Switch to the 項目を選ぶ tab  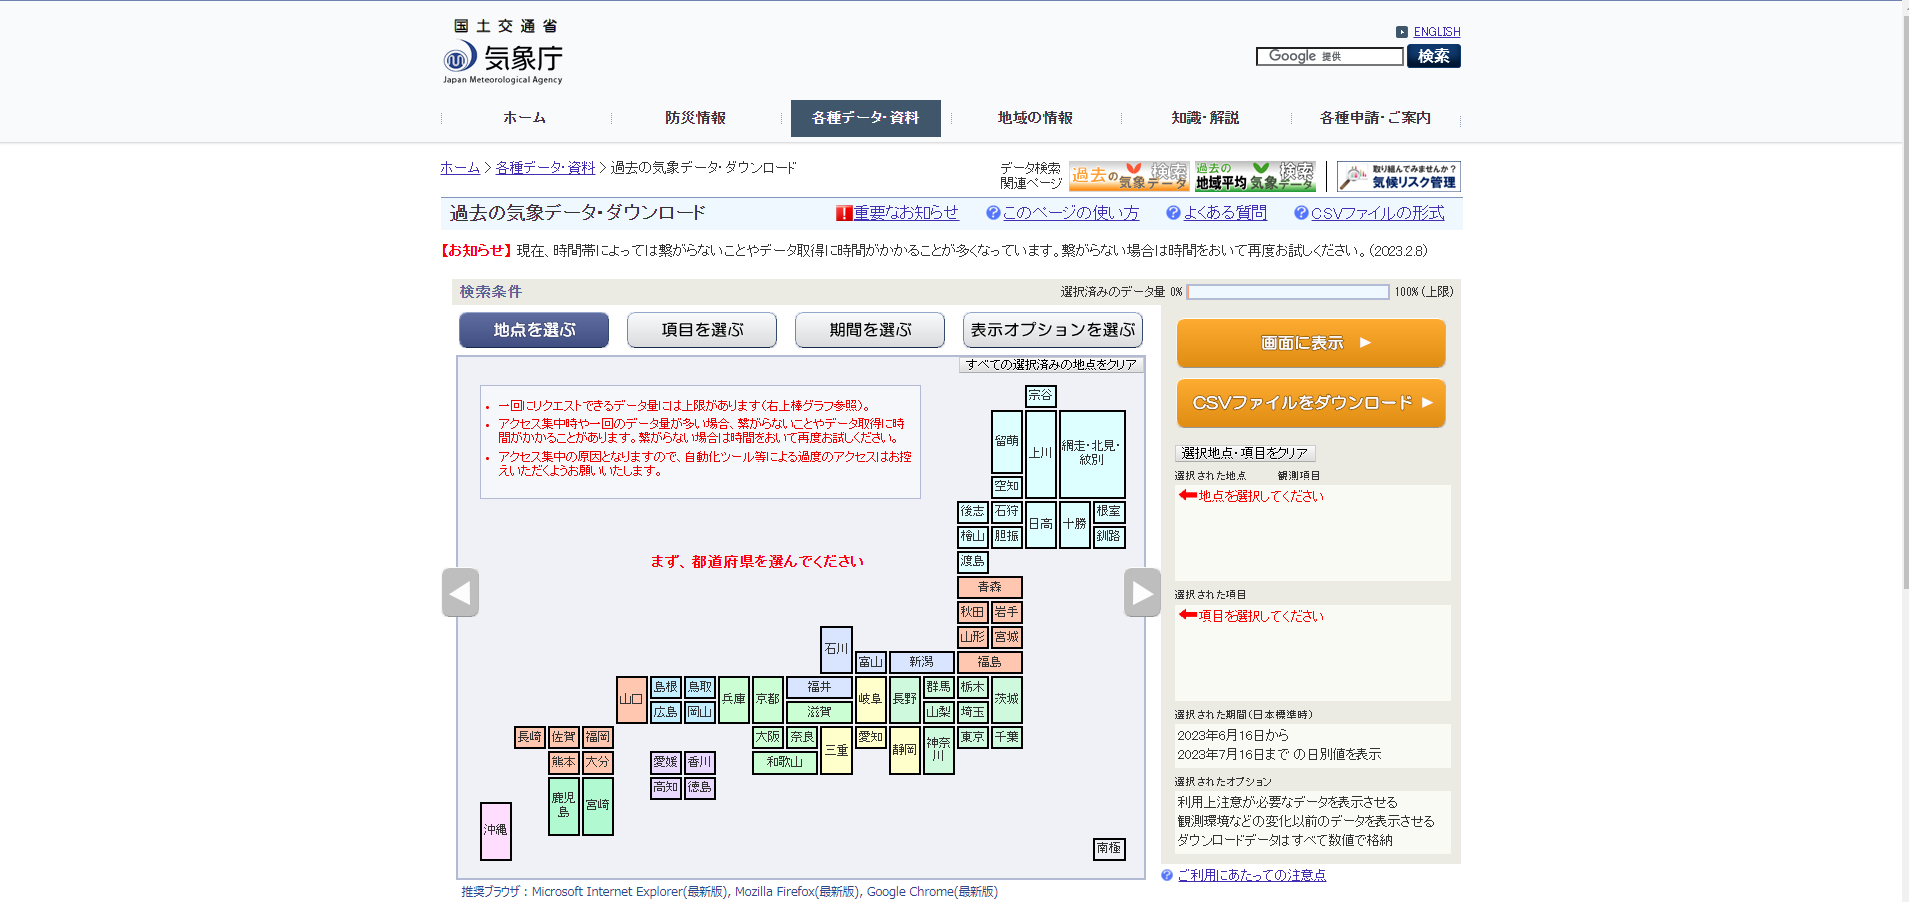coord(701,330)
